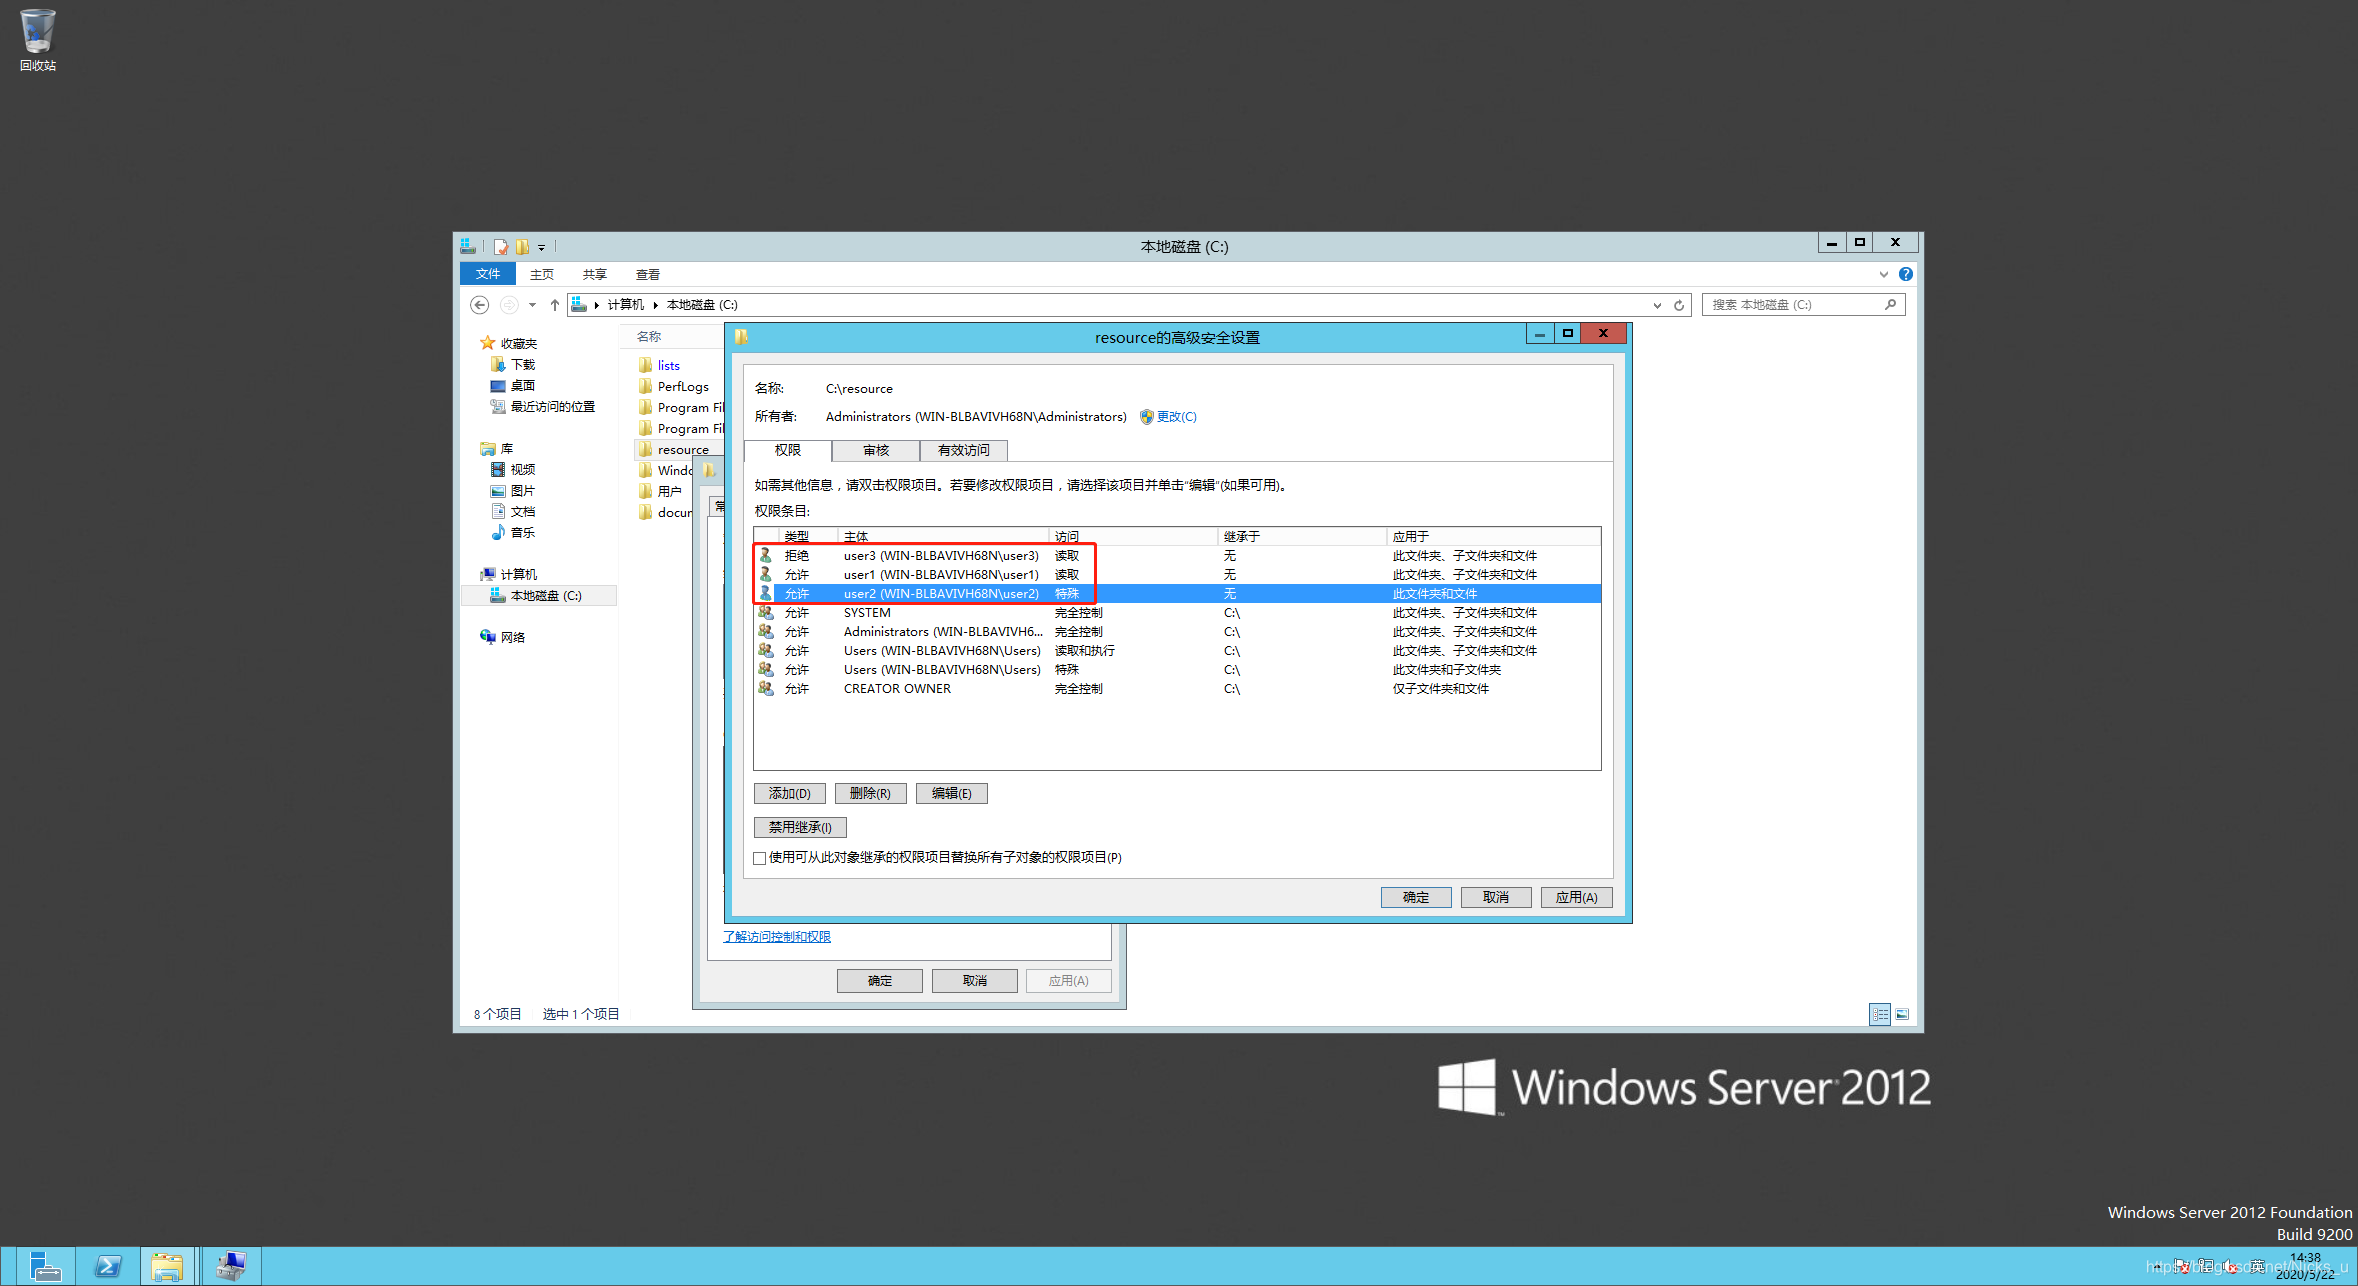2358x1286 pixels.
Task: Click the Explorer help question-mark icon
Action: click(1906, 274)
